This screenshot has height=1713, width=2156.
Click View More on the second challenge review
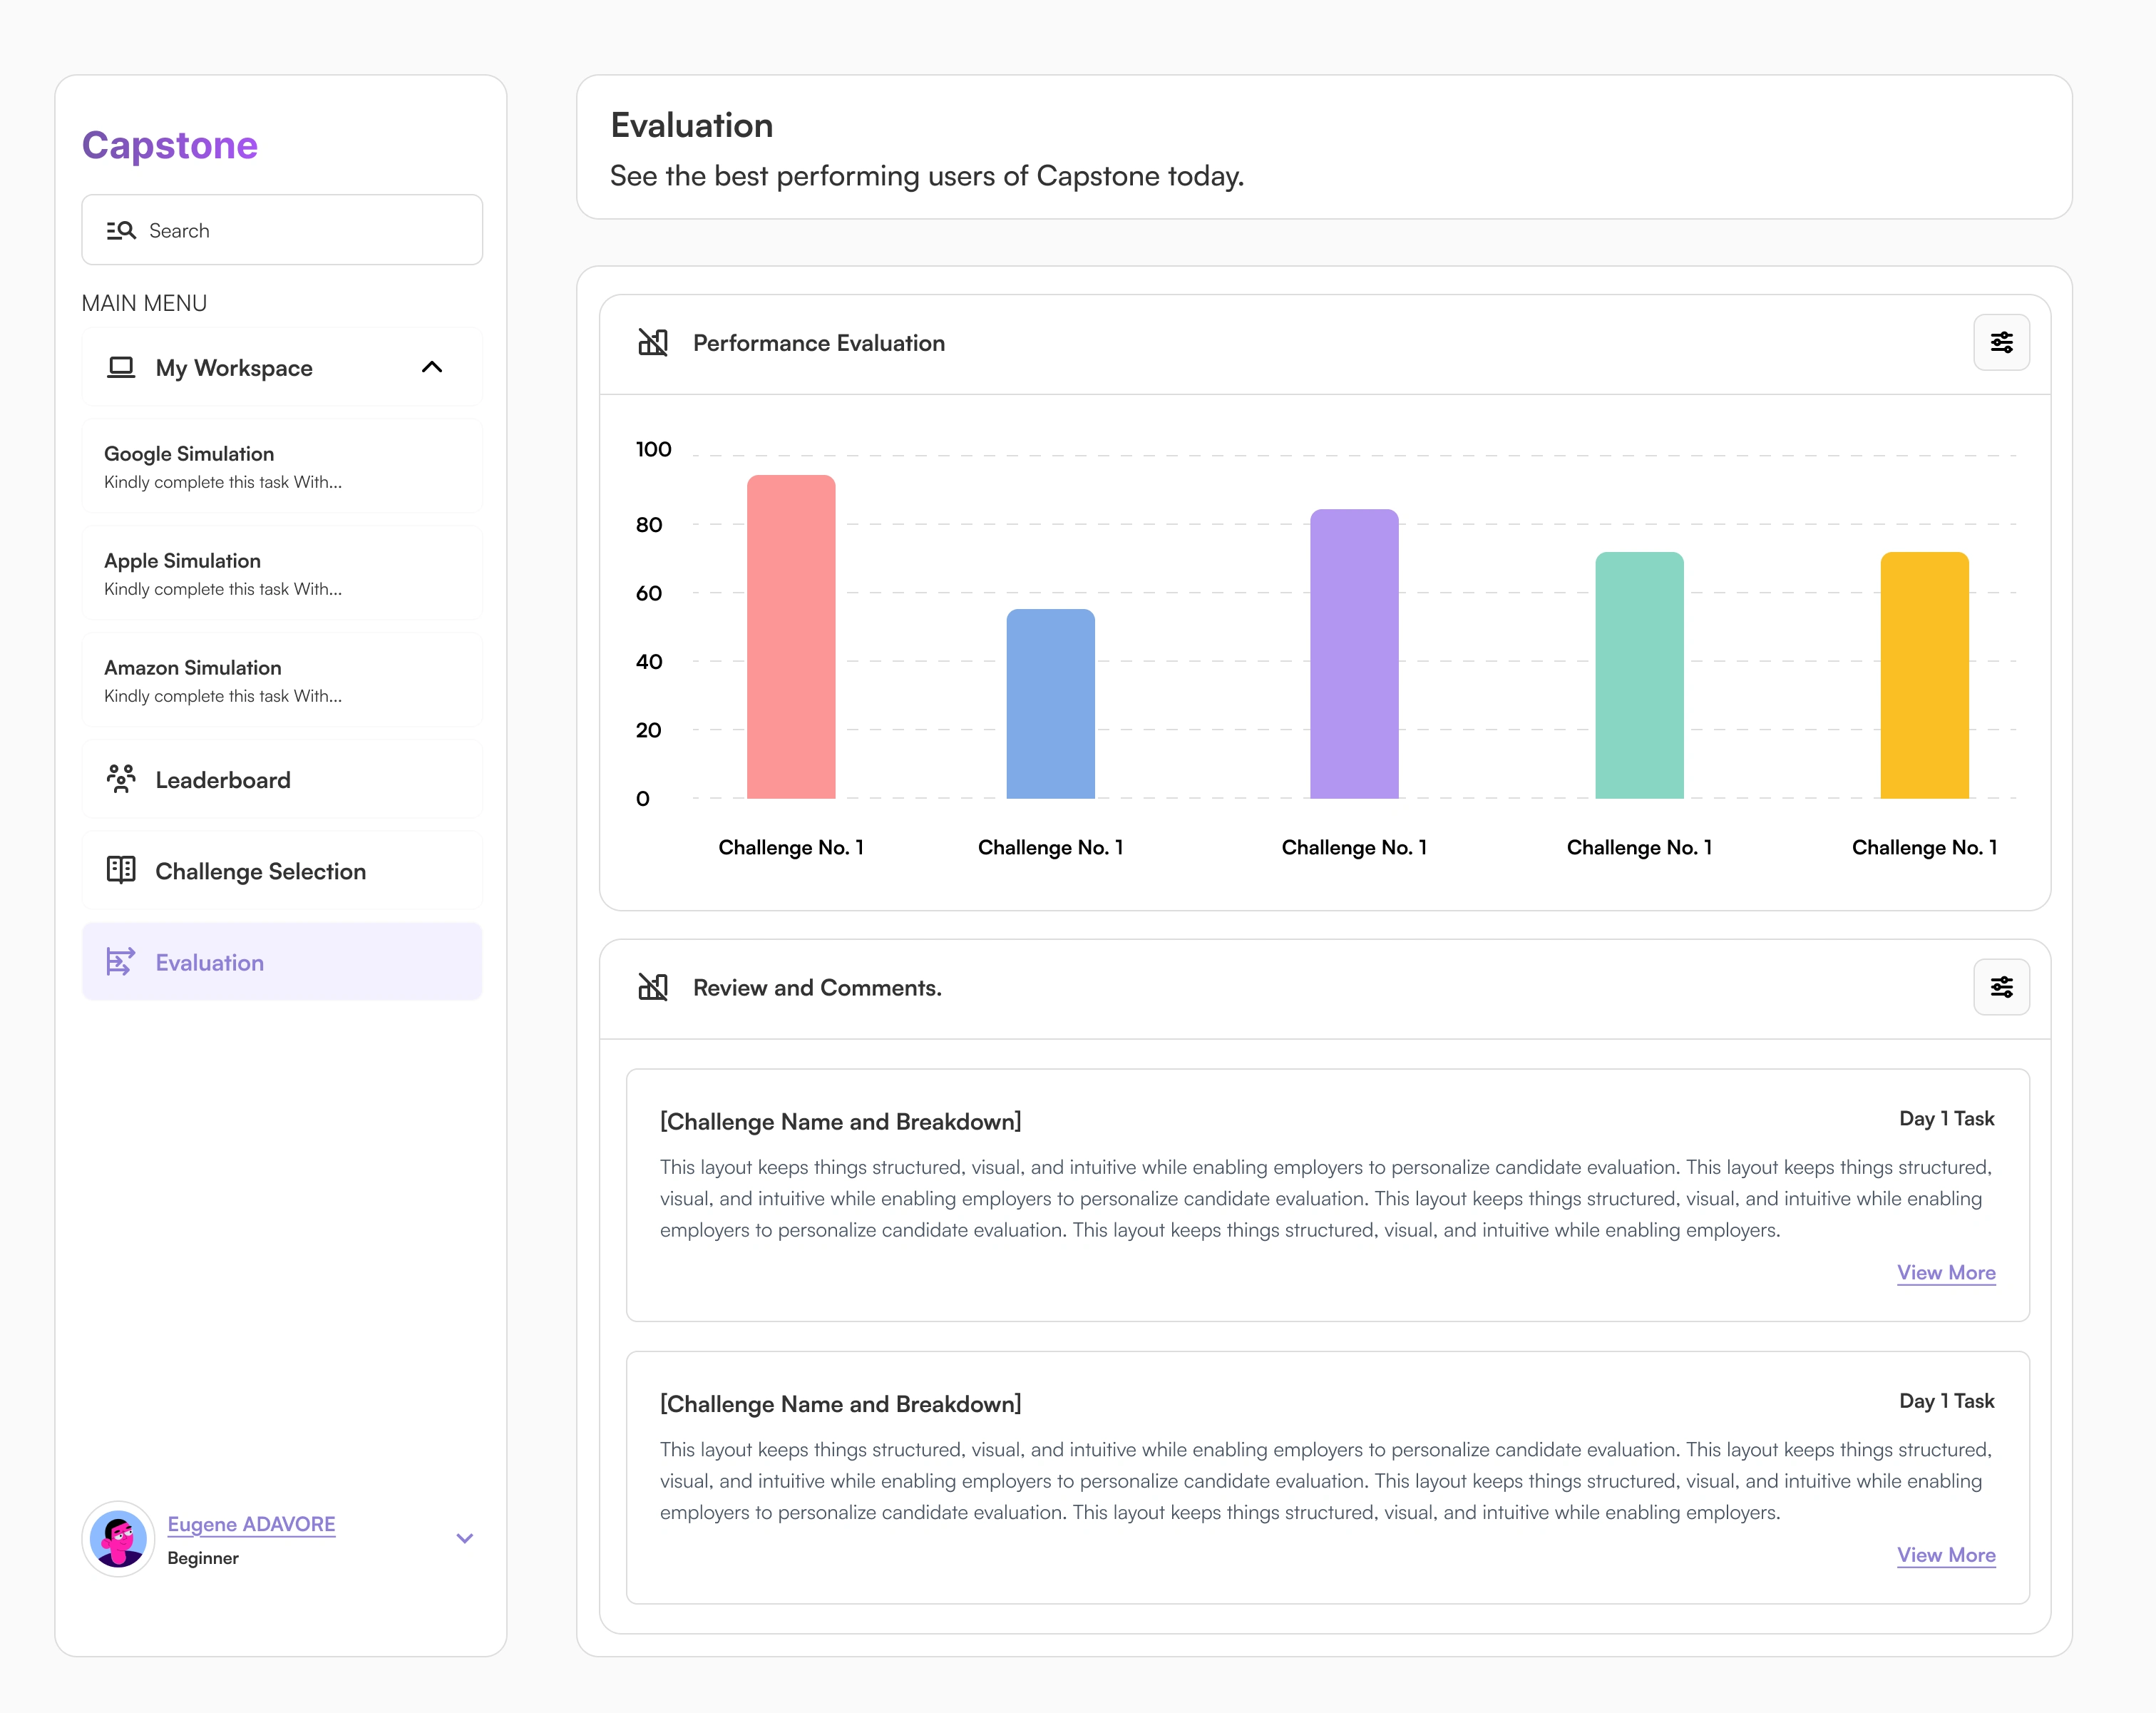(x=1945, y=1555)
